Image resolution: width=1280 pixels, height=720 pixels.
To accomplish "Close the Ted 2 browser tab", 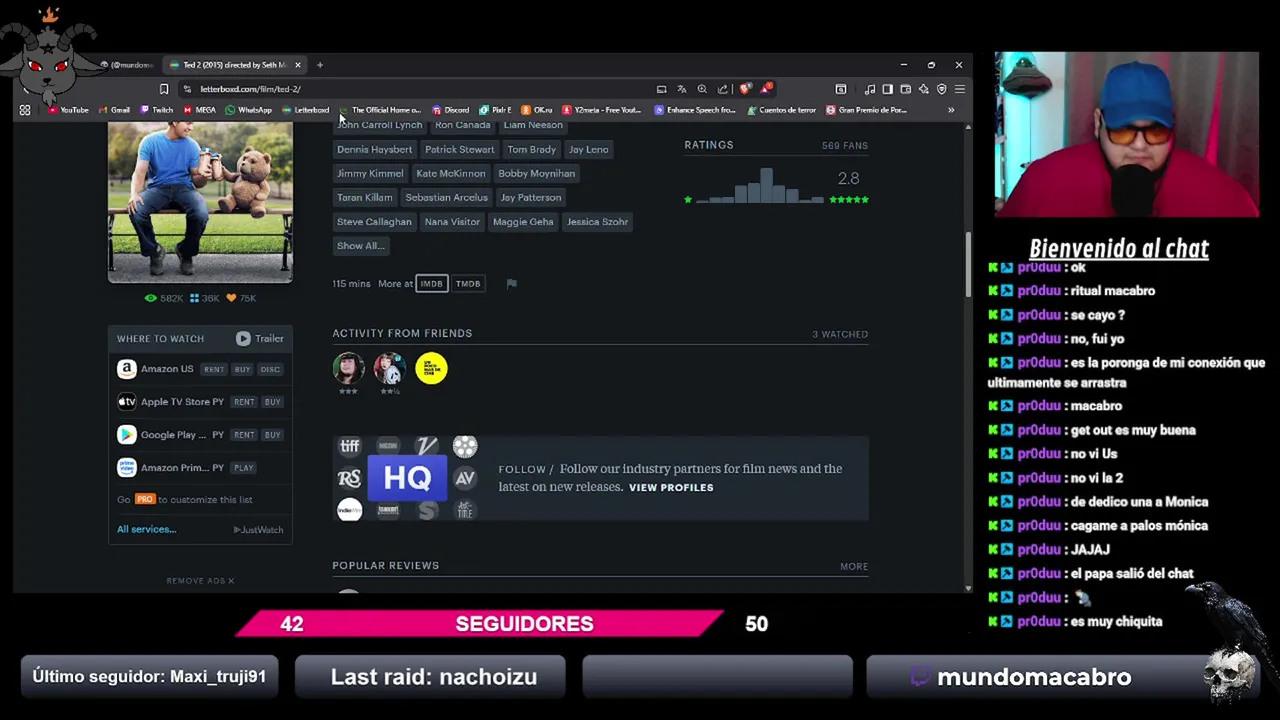I will (x=297, y=65).
